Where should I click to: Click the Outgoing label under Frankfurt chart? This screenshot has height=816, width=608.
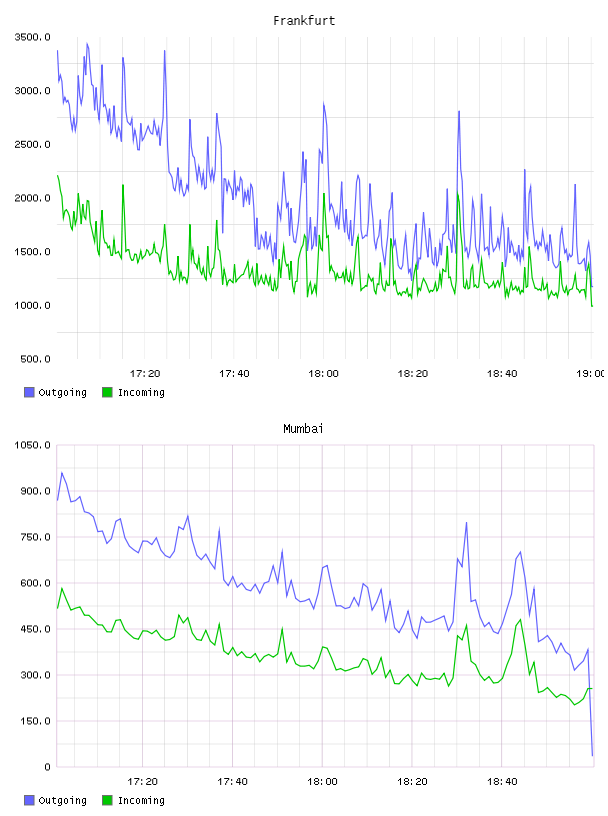62,393
